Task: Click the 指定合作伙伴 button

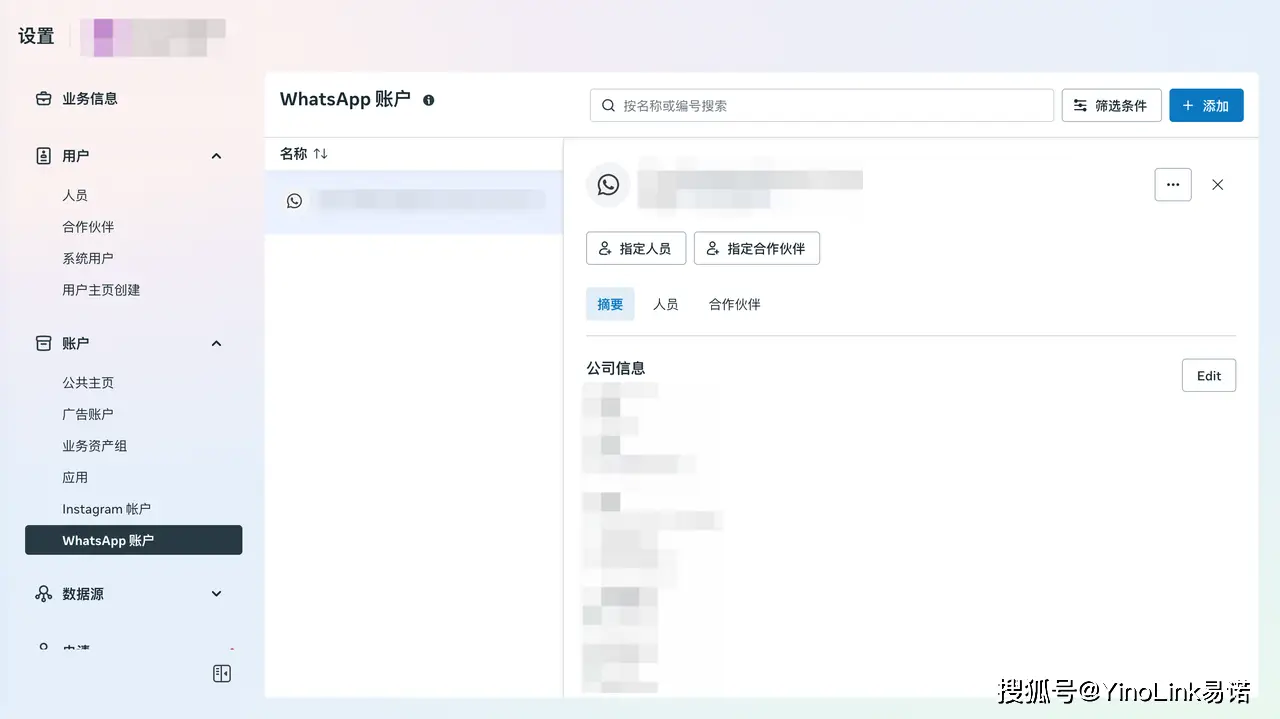Action: [x=756, y=249]
